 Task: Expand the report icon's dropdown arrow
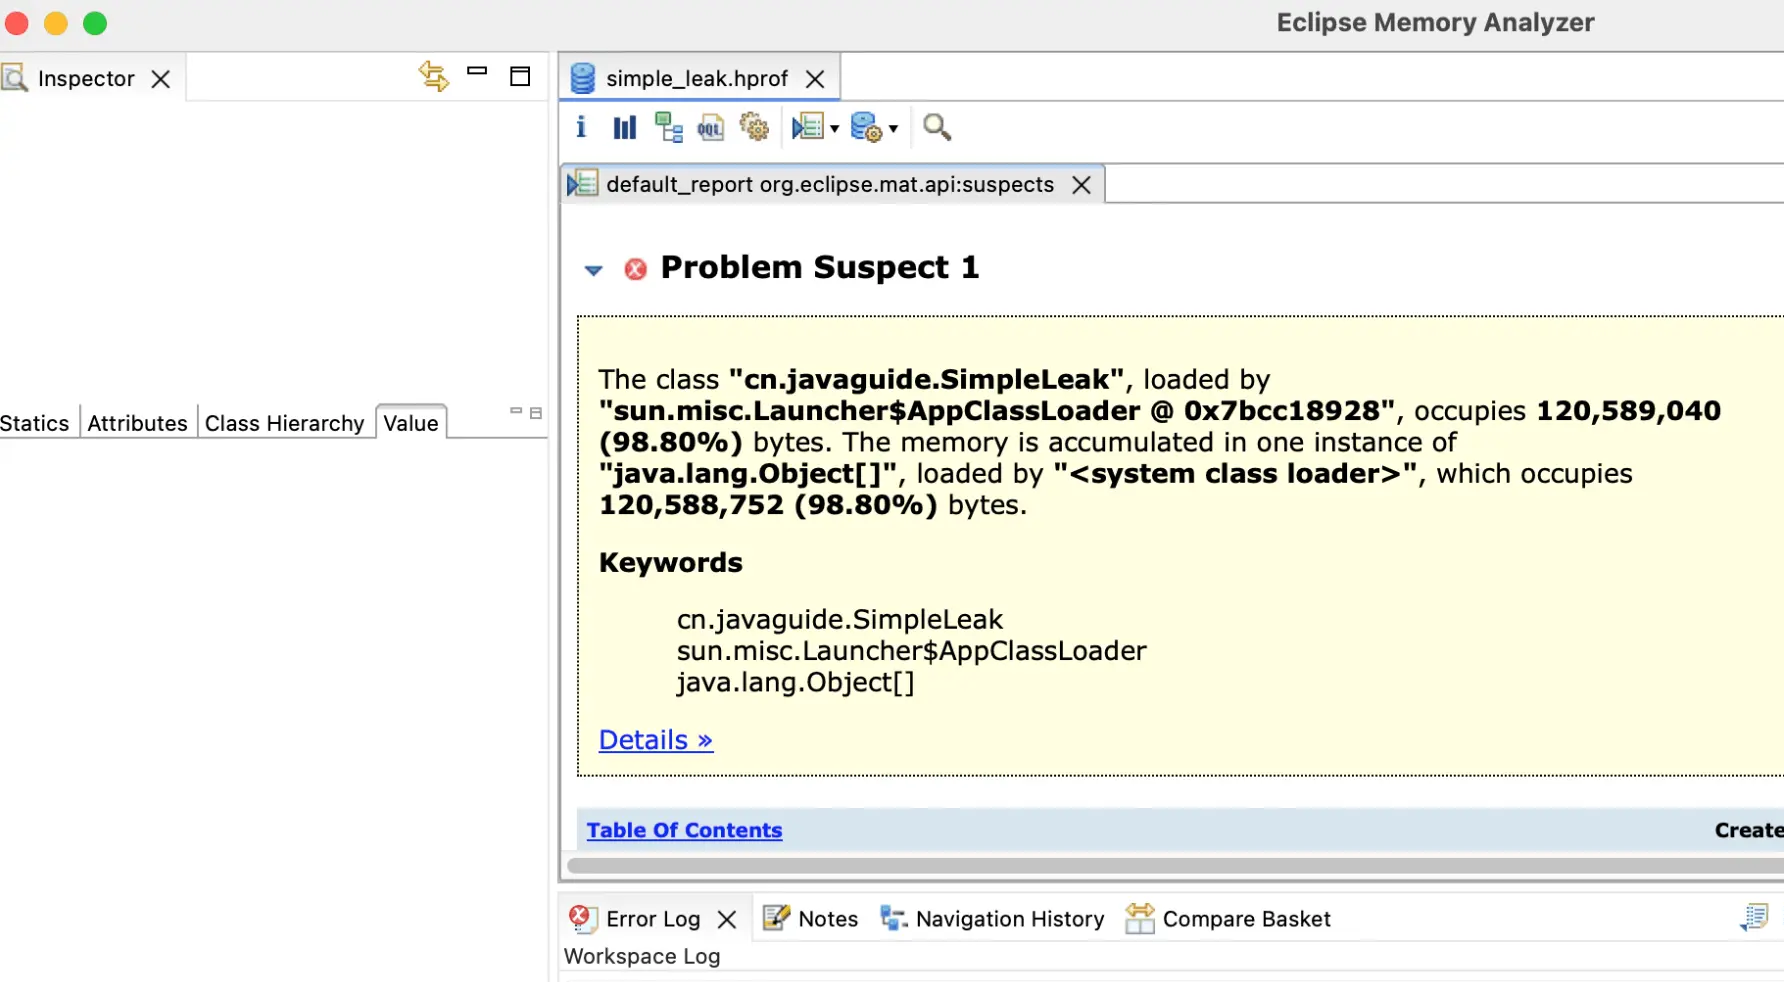pyautogui.click(x=835, y=129)
